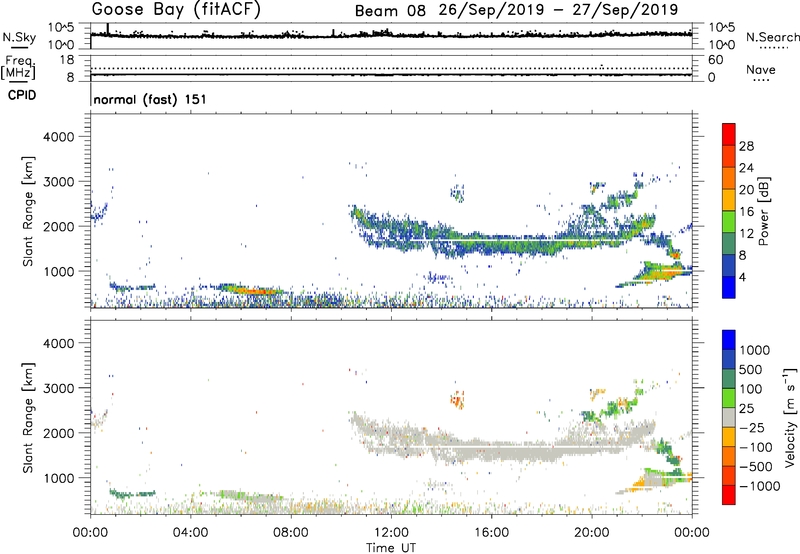Click the '24' value on the power color bar
Image resolution: width=800 pixels, height=554 pixels.
[746, 168]
